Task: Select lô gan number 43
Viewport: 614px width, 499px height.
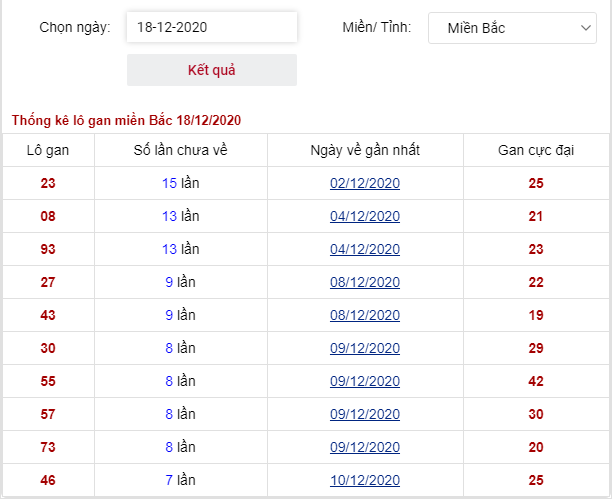Action: pyautogui.click(x=48, y=315)
